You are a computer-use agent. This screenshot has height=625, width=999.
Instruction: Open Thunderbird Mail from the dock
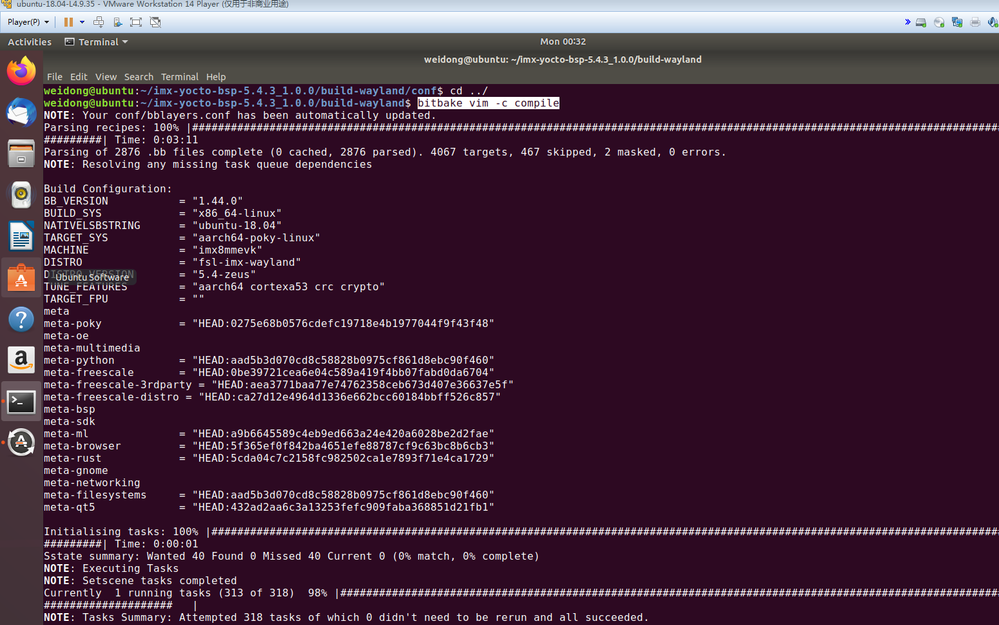point(21,112)
